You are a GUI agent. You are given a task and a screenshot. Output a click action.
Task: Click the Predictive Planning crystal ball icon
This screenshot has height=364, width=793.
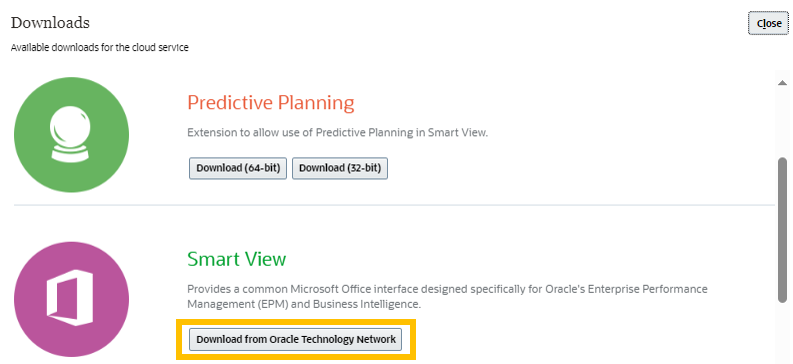(x=71, y=134)
